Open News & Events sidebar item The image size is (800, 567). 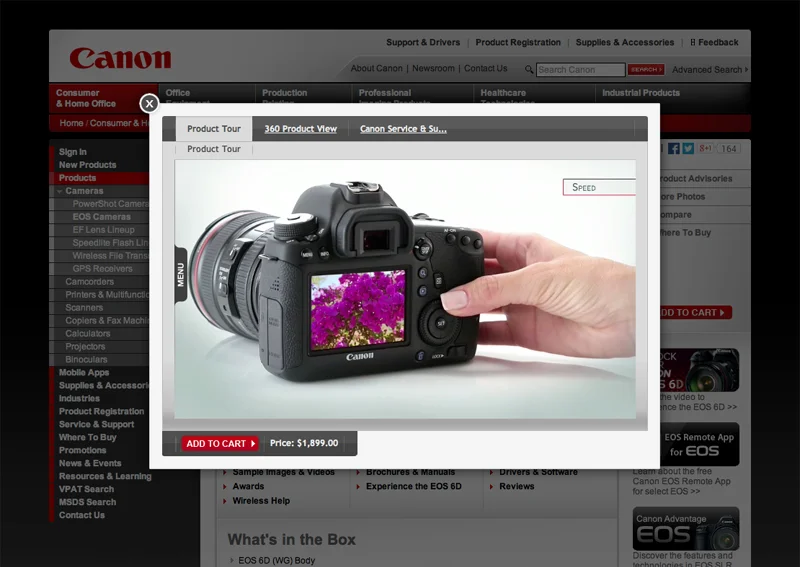pyautogui.click(x=90, y=463)
